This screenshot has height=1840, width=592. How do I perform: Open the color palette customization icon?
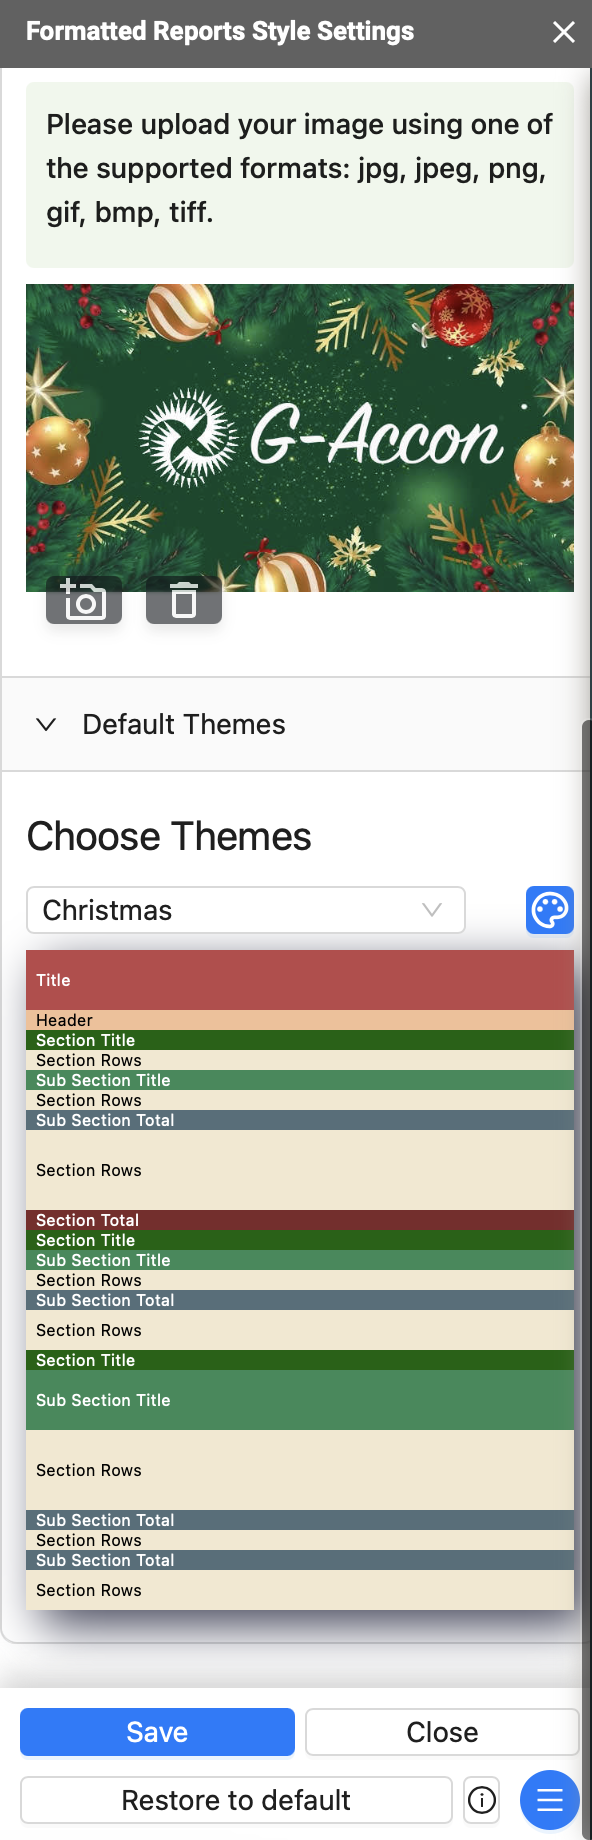tap(550, 910)
